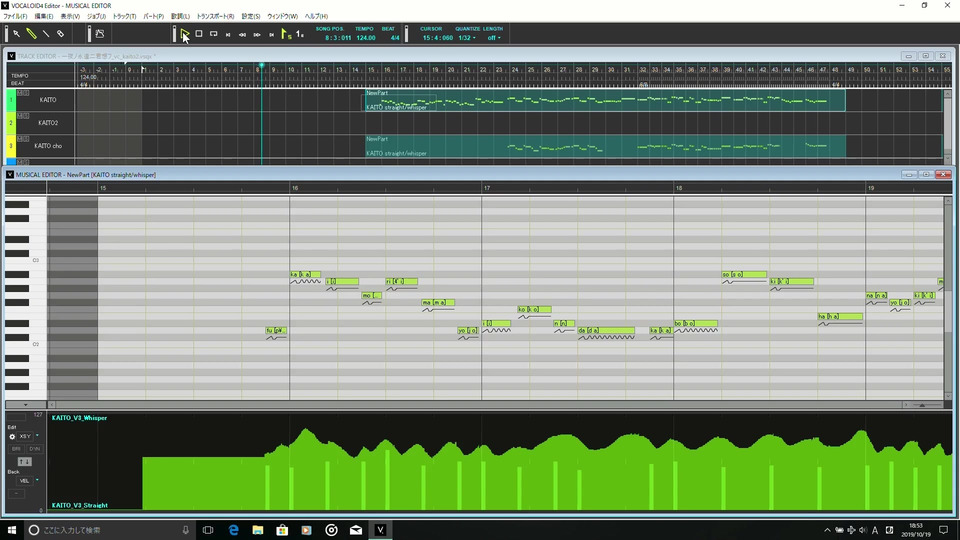Select the KAITO cho track name
Viewport: 960px width, 540px height.
(48, 146)
